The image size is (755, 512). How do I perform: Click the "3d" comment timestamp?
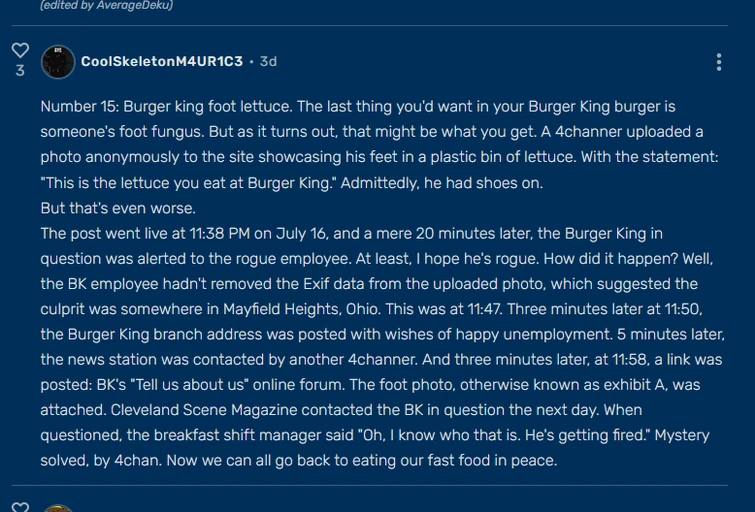click(268, 62)
